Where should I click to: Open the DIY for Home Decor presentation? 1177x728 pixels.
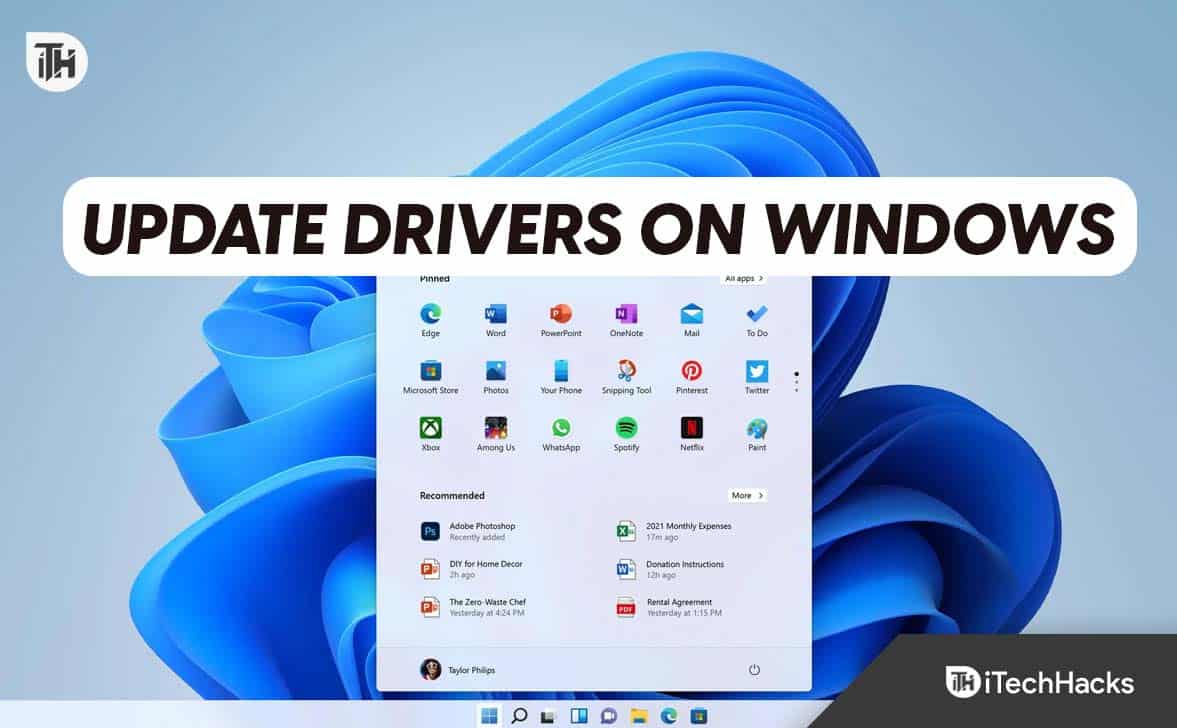pos(471,569)
